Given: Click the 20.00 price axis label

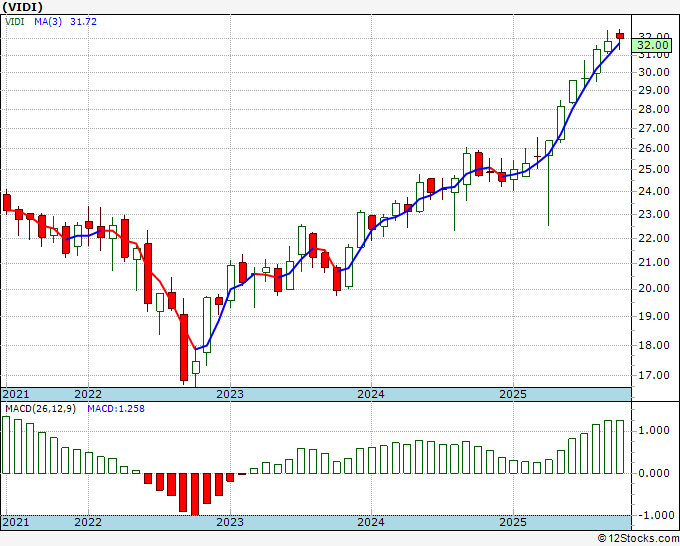Looking at the screenshot, I should coord(654,288).
